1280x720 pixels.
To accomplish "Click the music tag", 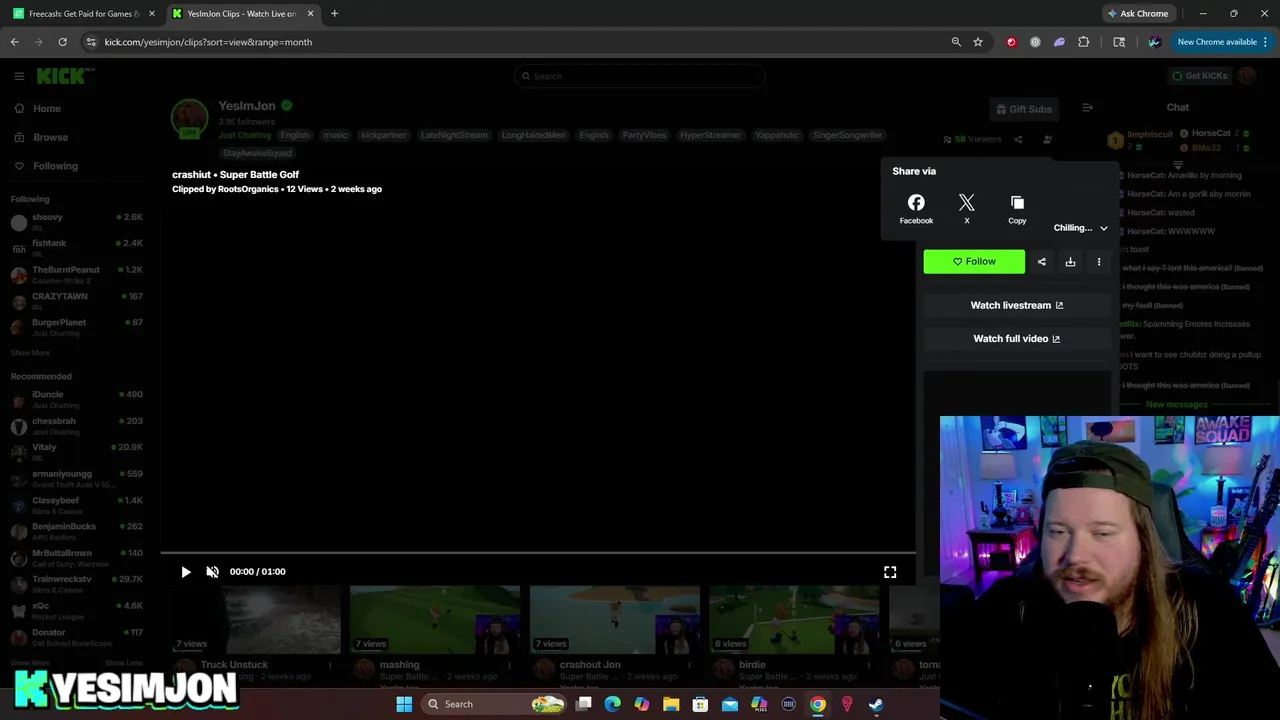I will pyautogui.click(x=335, y=135).
